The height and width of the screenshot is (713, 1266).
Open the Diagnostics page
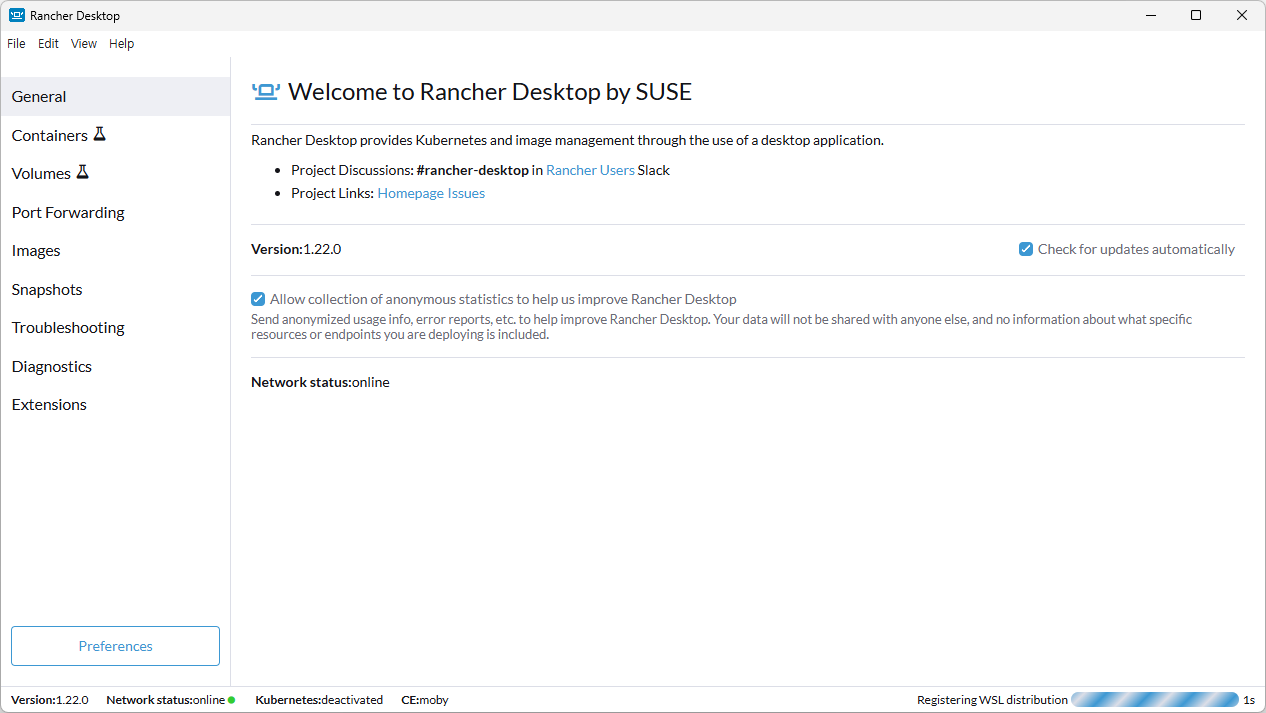(115, 366)
